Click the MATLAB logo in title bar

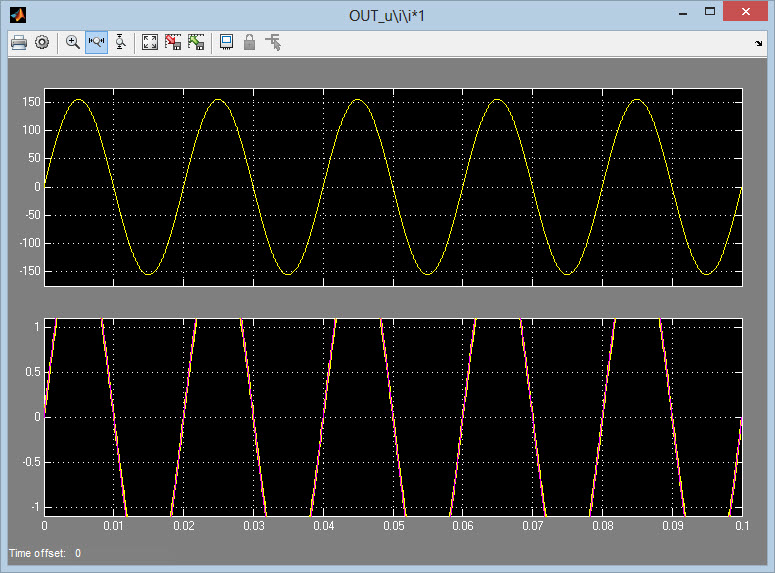point(18,15)
